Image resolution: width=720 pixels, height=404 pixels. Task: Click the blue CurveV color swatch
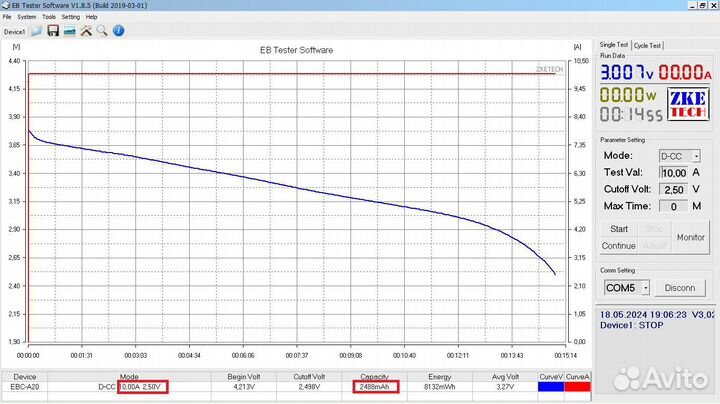pos(550,386)
